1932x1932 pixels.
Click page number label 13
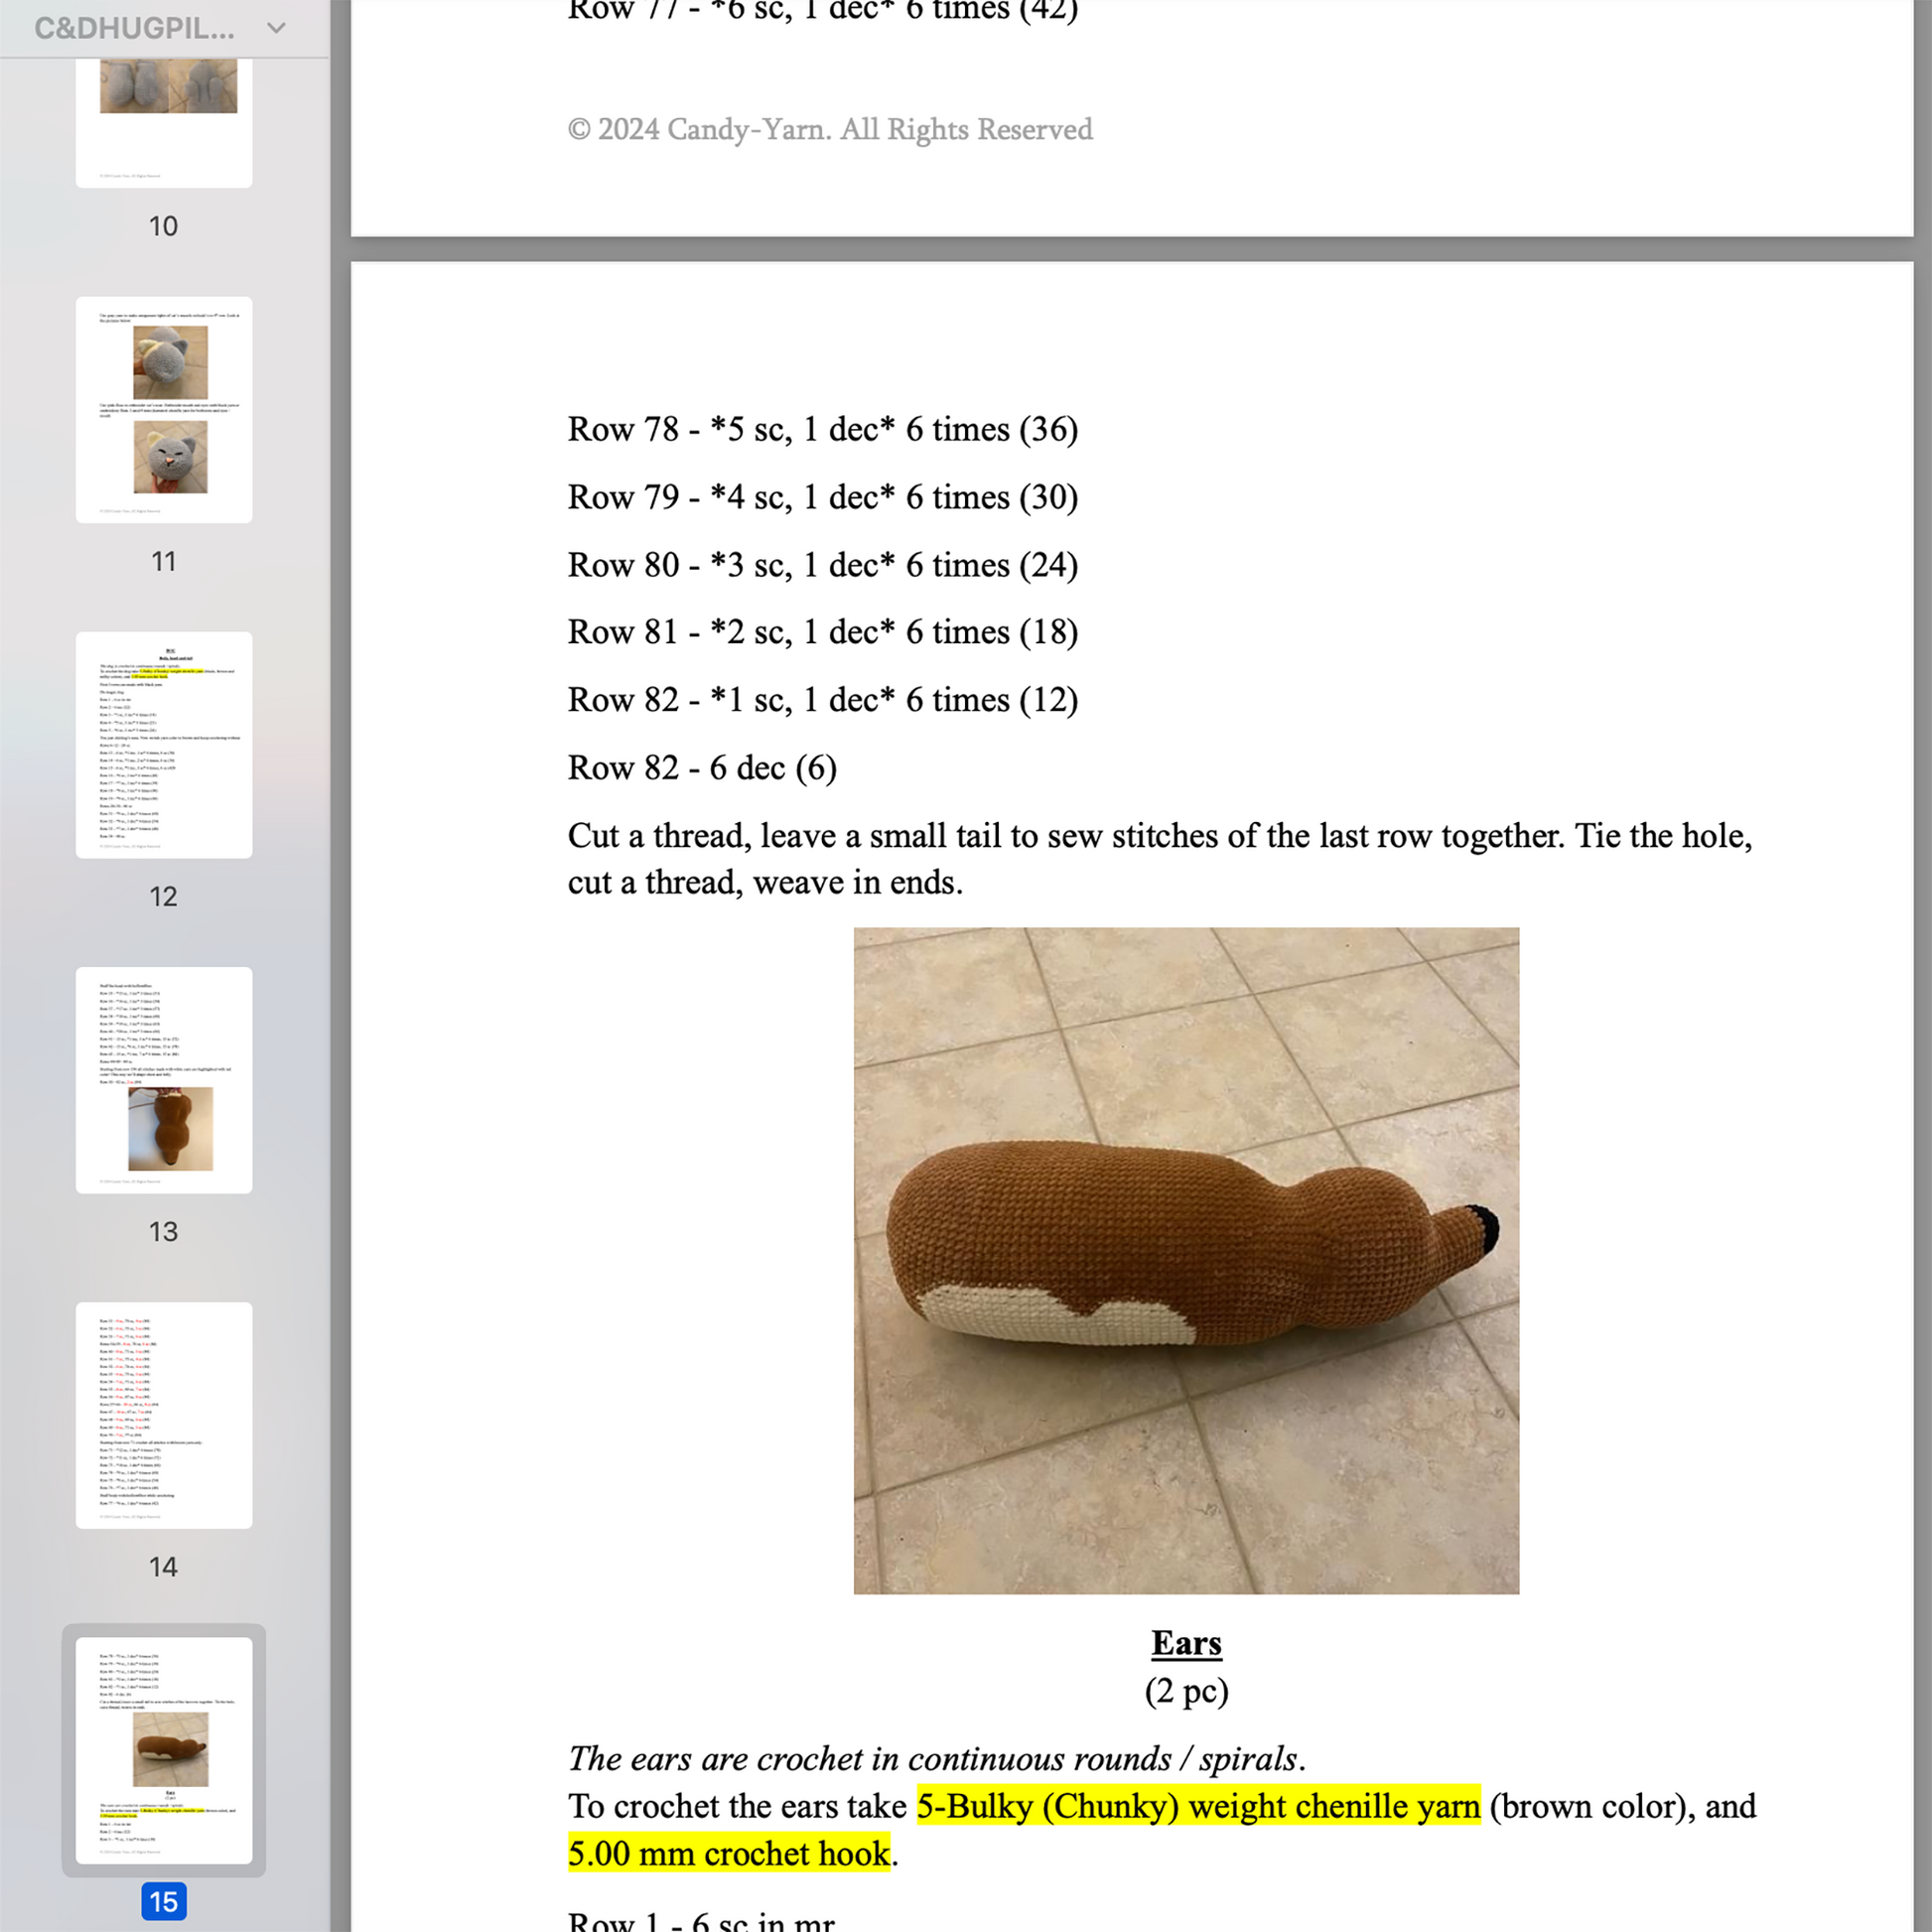tap(164, 1231)
